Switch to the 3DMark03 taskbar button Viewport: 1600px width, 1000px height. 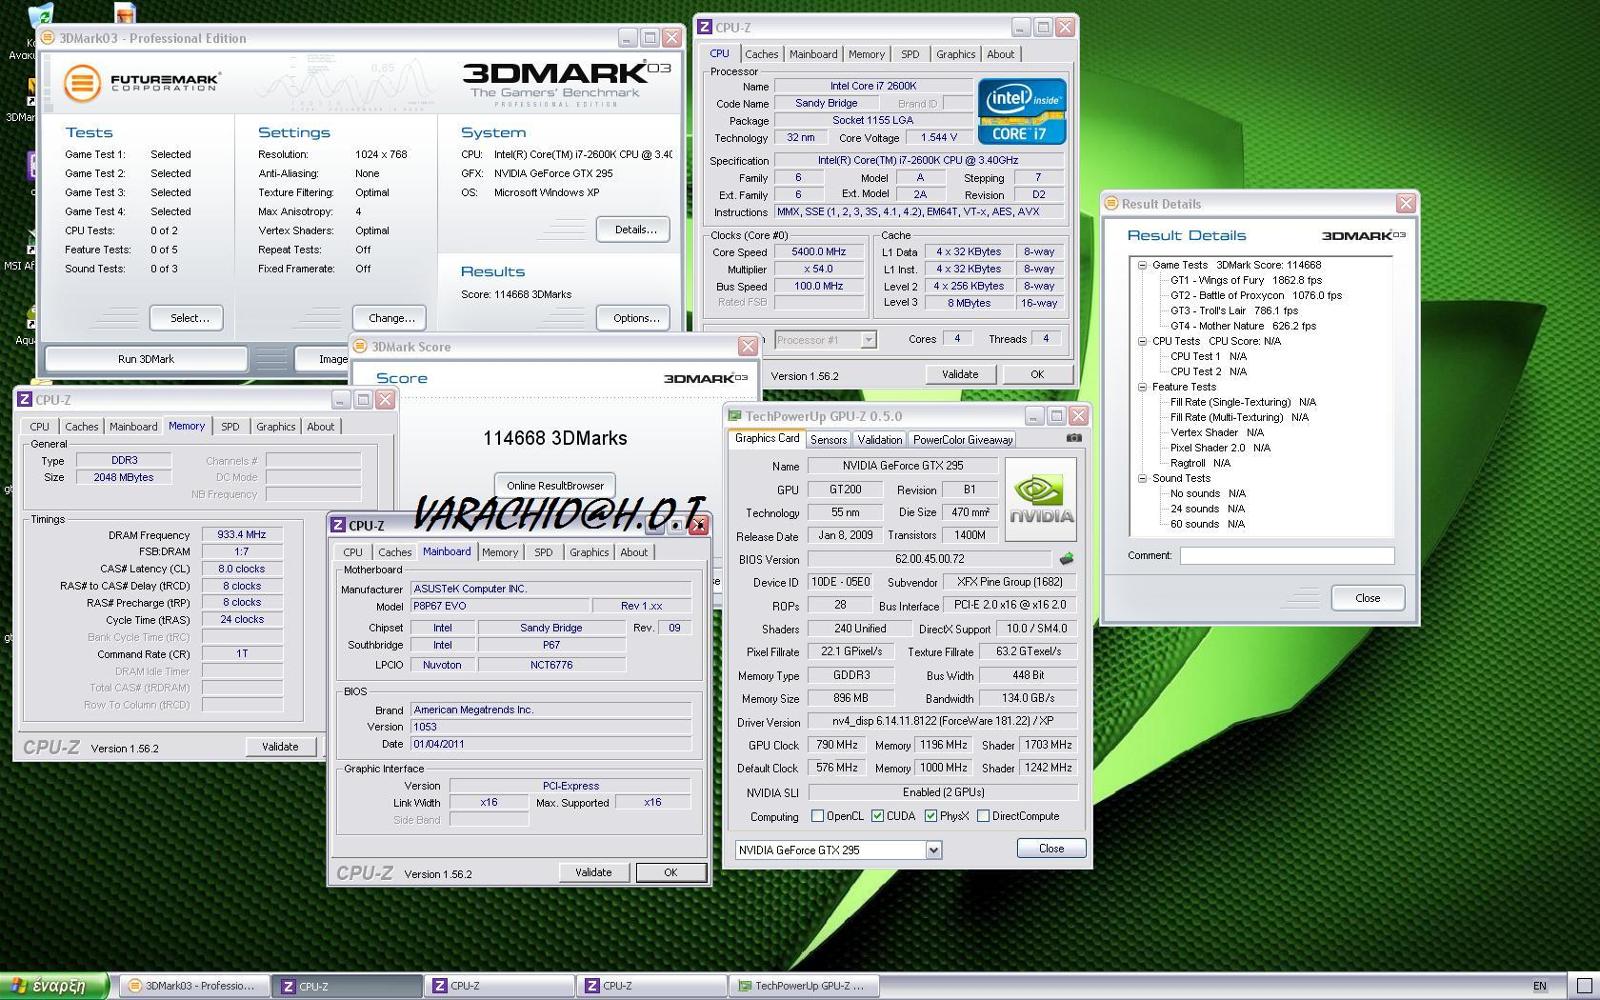pos(193,986)
